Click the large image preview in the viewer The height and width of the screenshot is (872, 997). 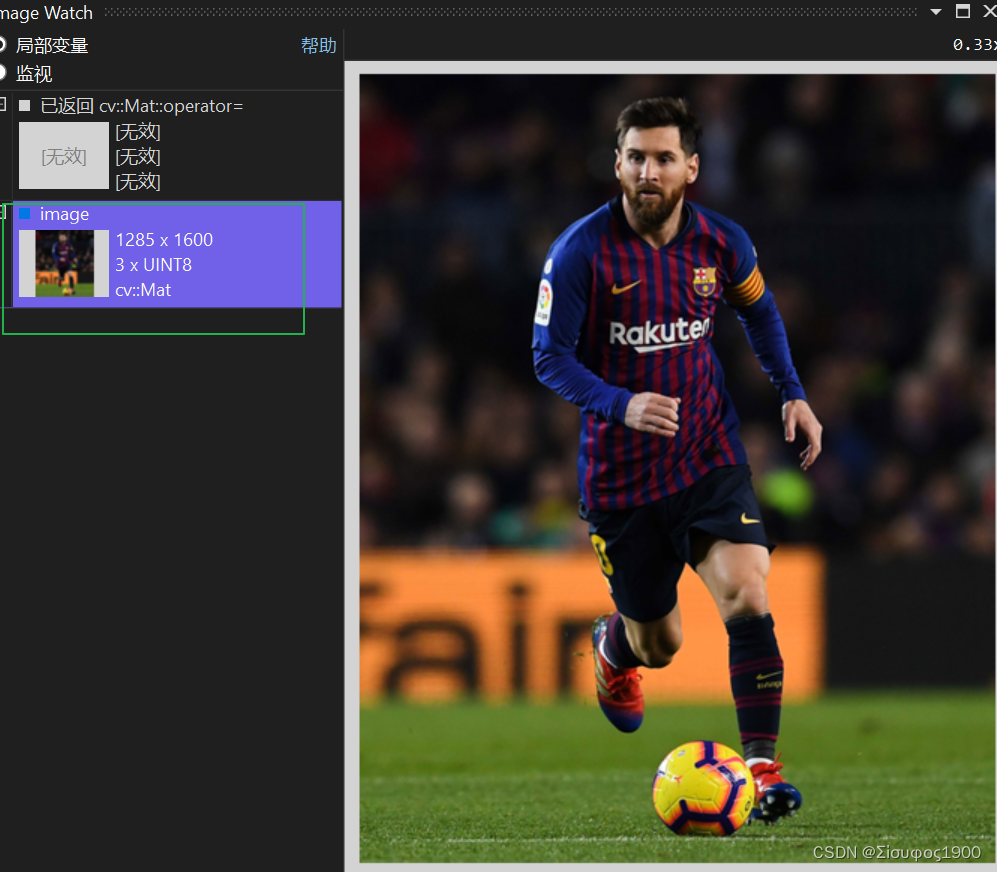(677, 468)
